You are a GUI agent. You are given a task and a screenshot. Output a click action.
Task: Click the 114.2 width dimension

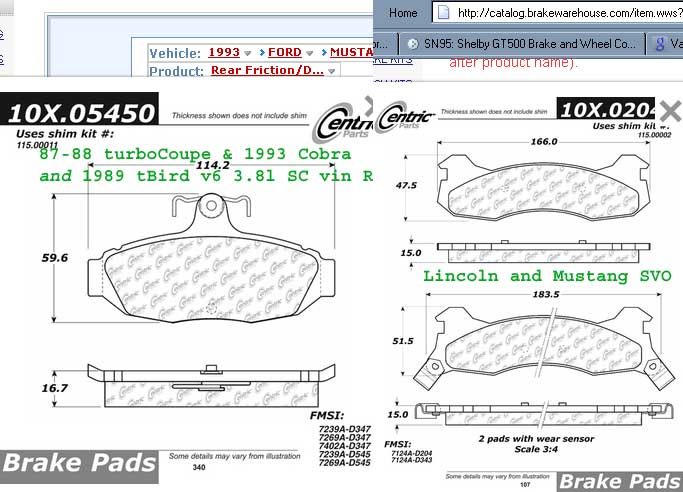click(x=213, y=165)
